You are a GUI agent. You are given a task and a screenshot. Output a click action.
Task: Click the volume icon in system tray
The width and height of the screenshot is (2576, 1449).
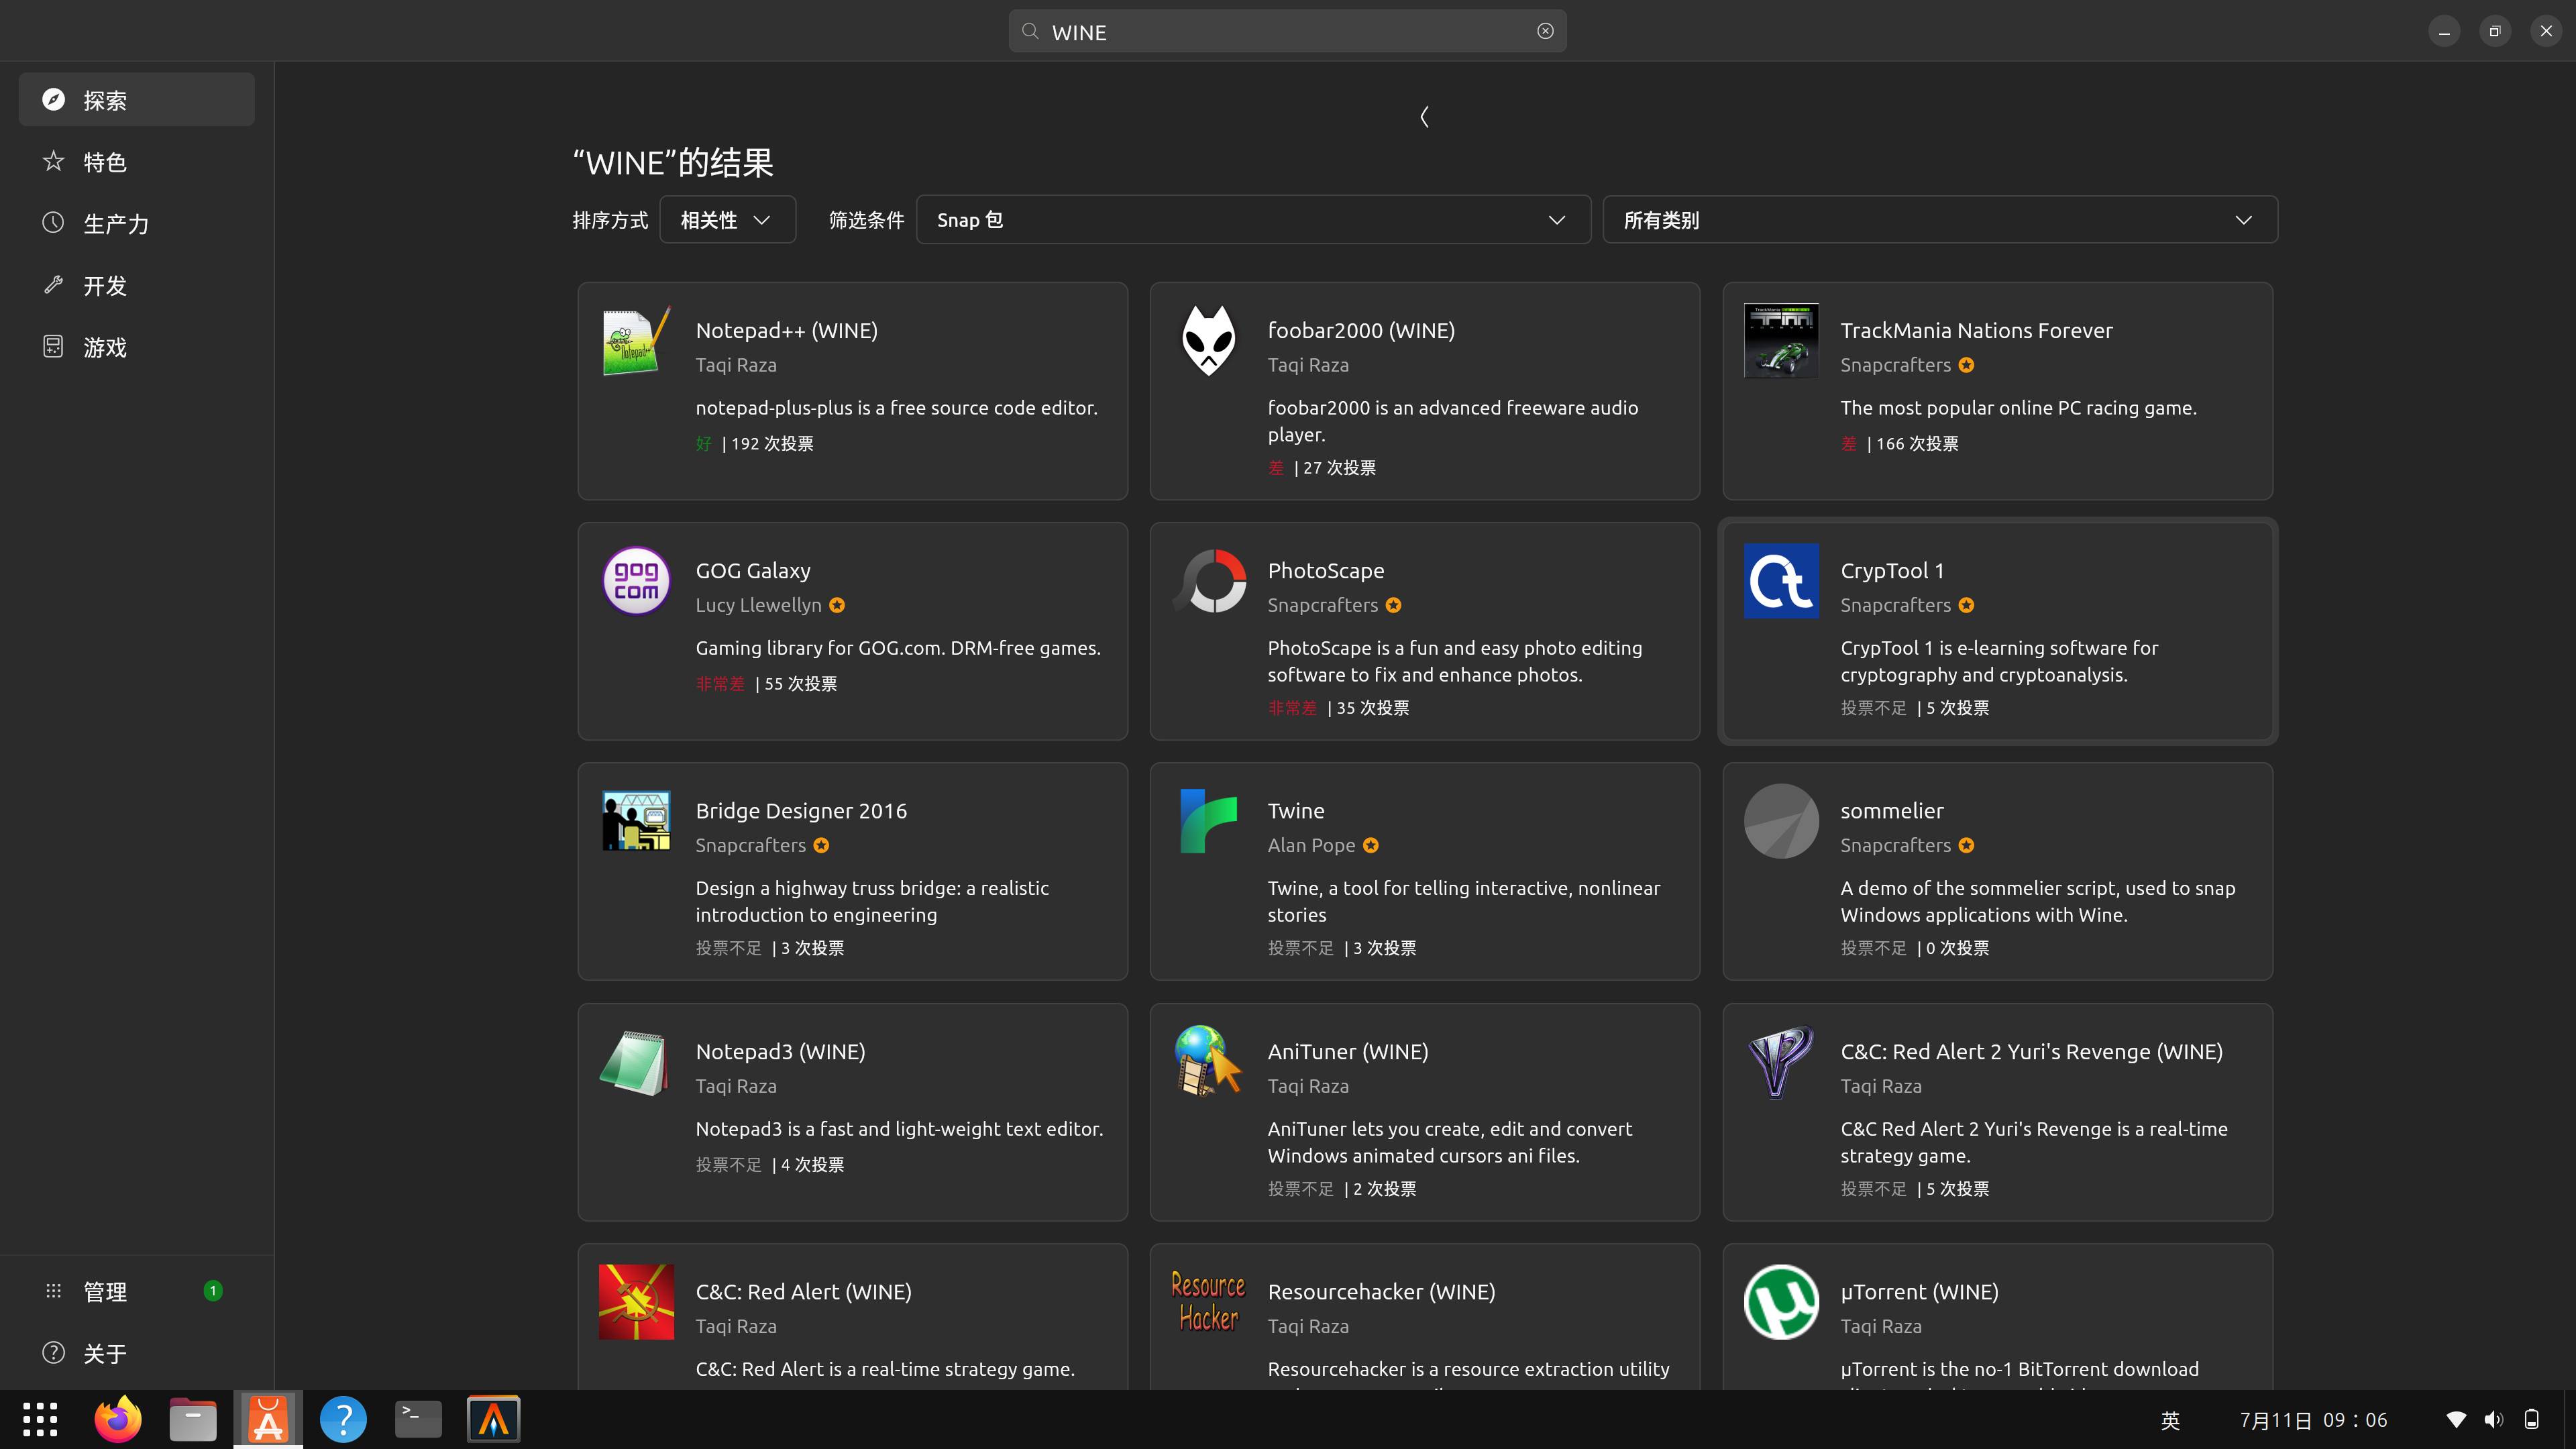point(2494,1420)
